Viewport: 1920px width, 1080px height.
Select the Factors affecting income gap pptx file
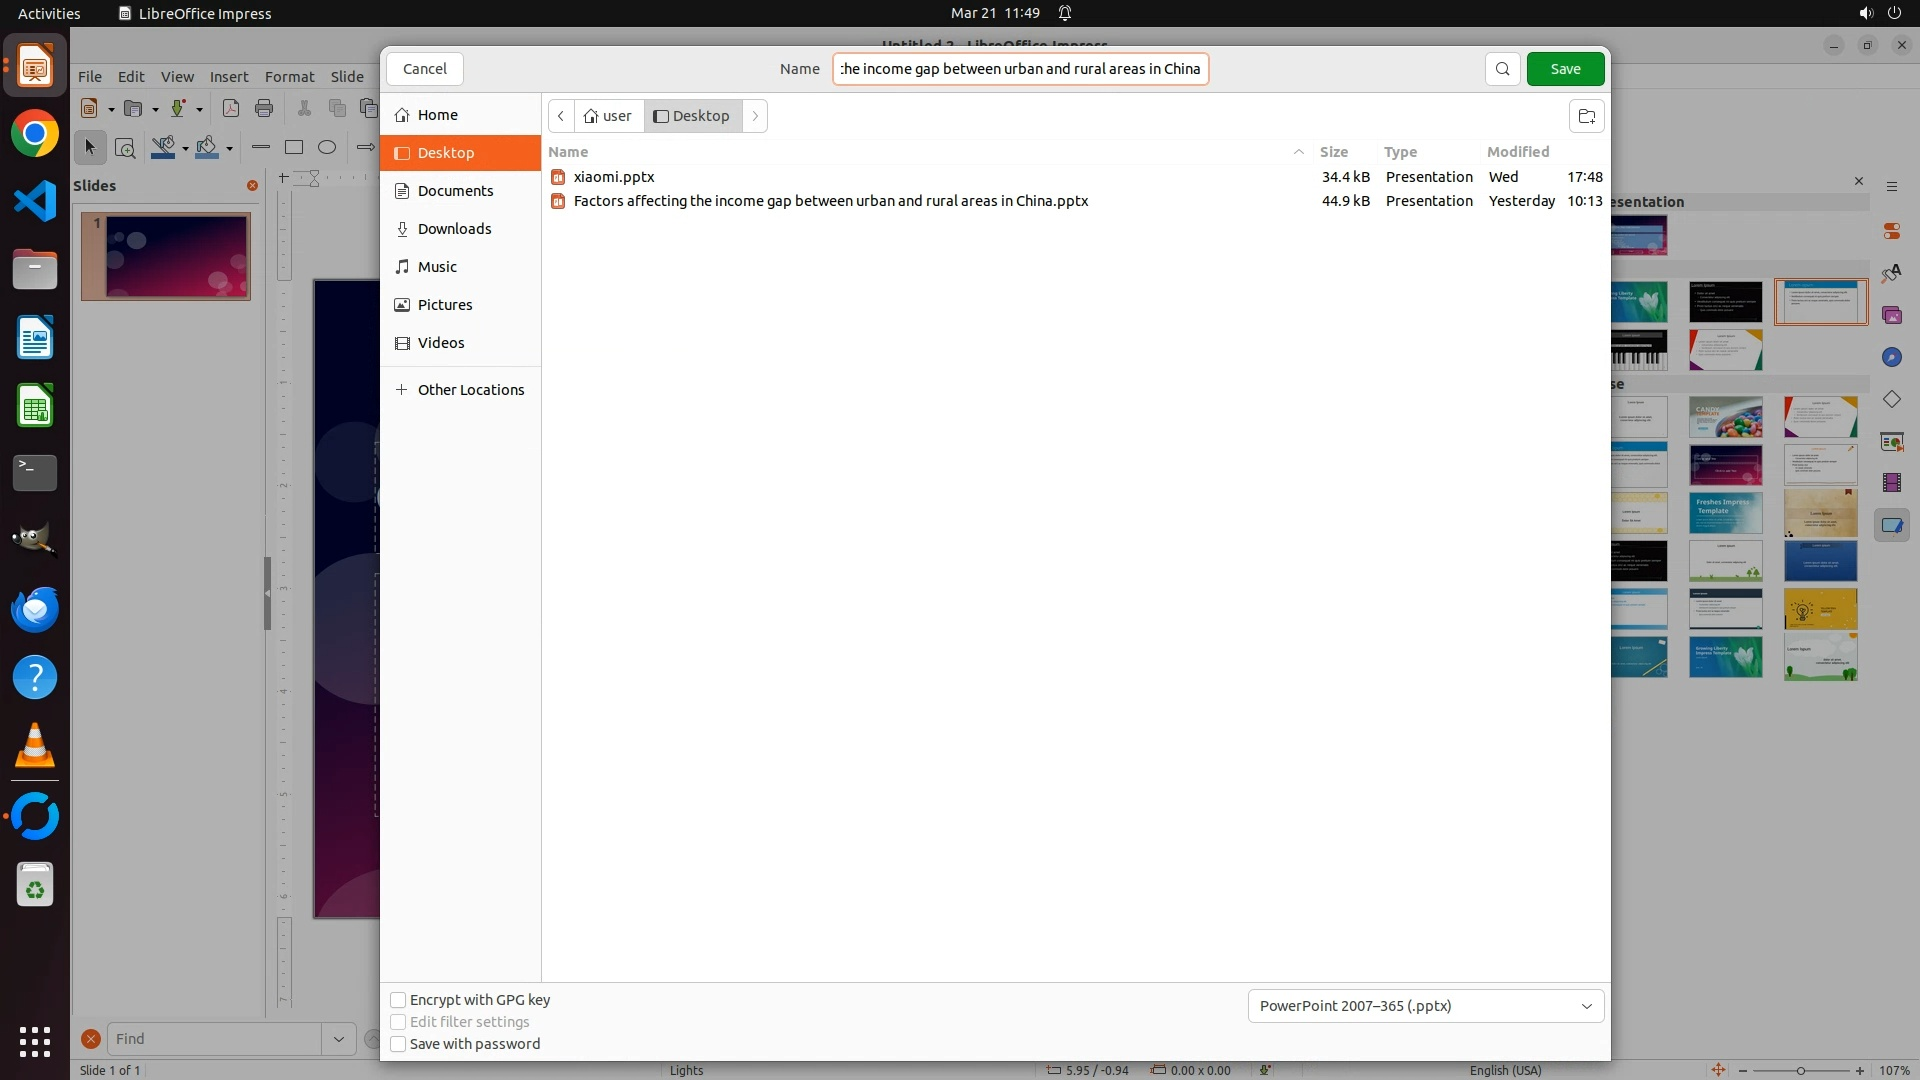830,201
